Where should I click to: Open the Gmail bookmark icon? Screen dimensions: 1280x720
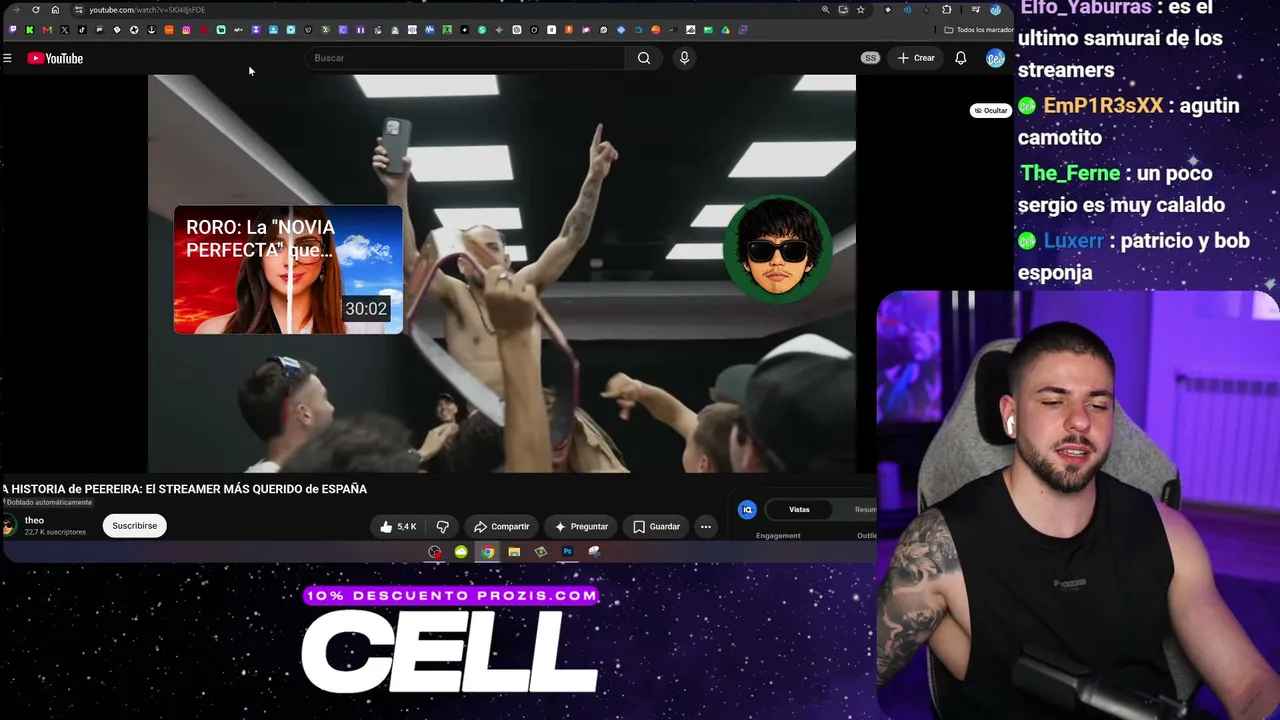[x=47, y=30]
